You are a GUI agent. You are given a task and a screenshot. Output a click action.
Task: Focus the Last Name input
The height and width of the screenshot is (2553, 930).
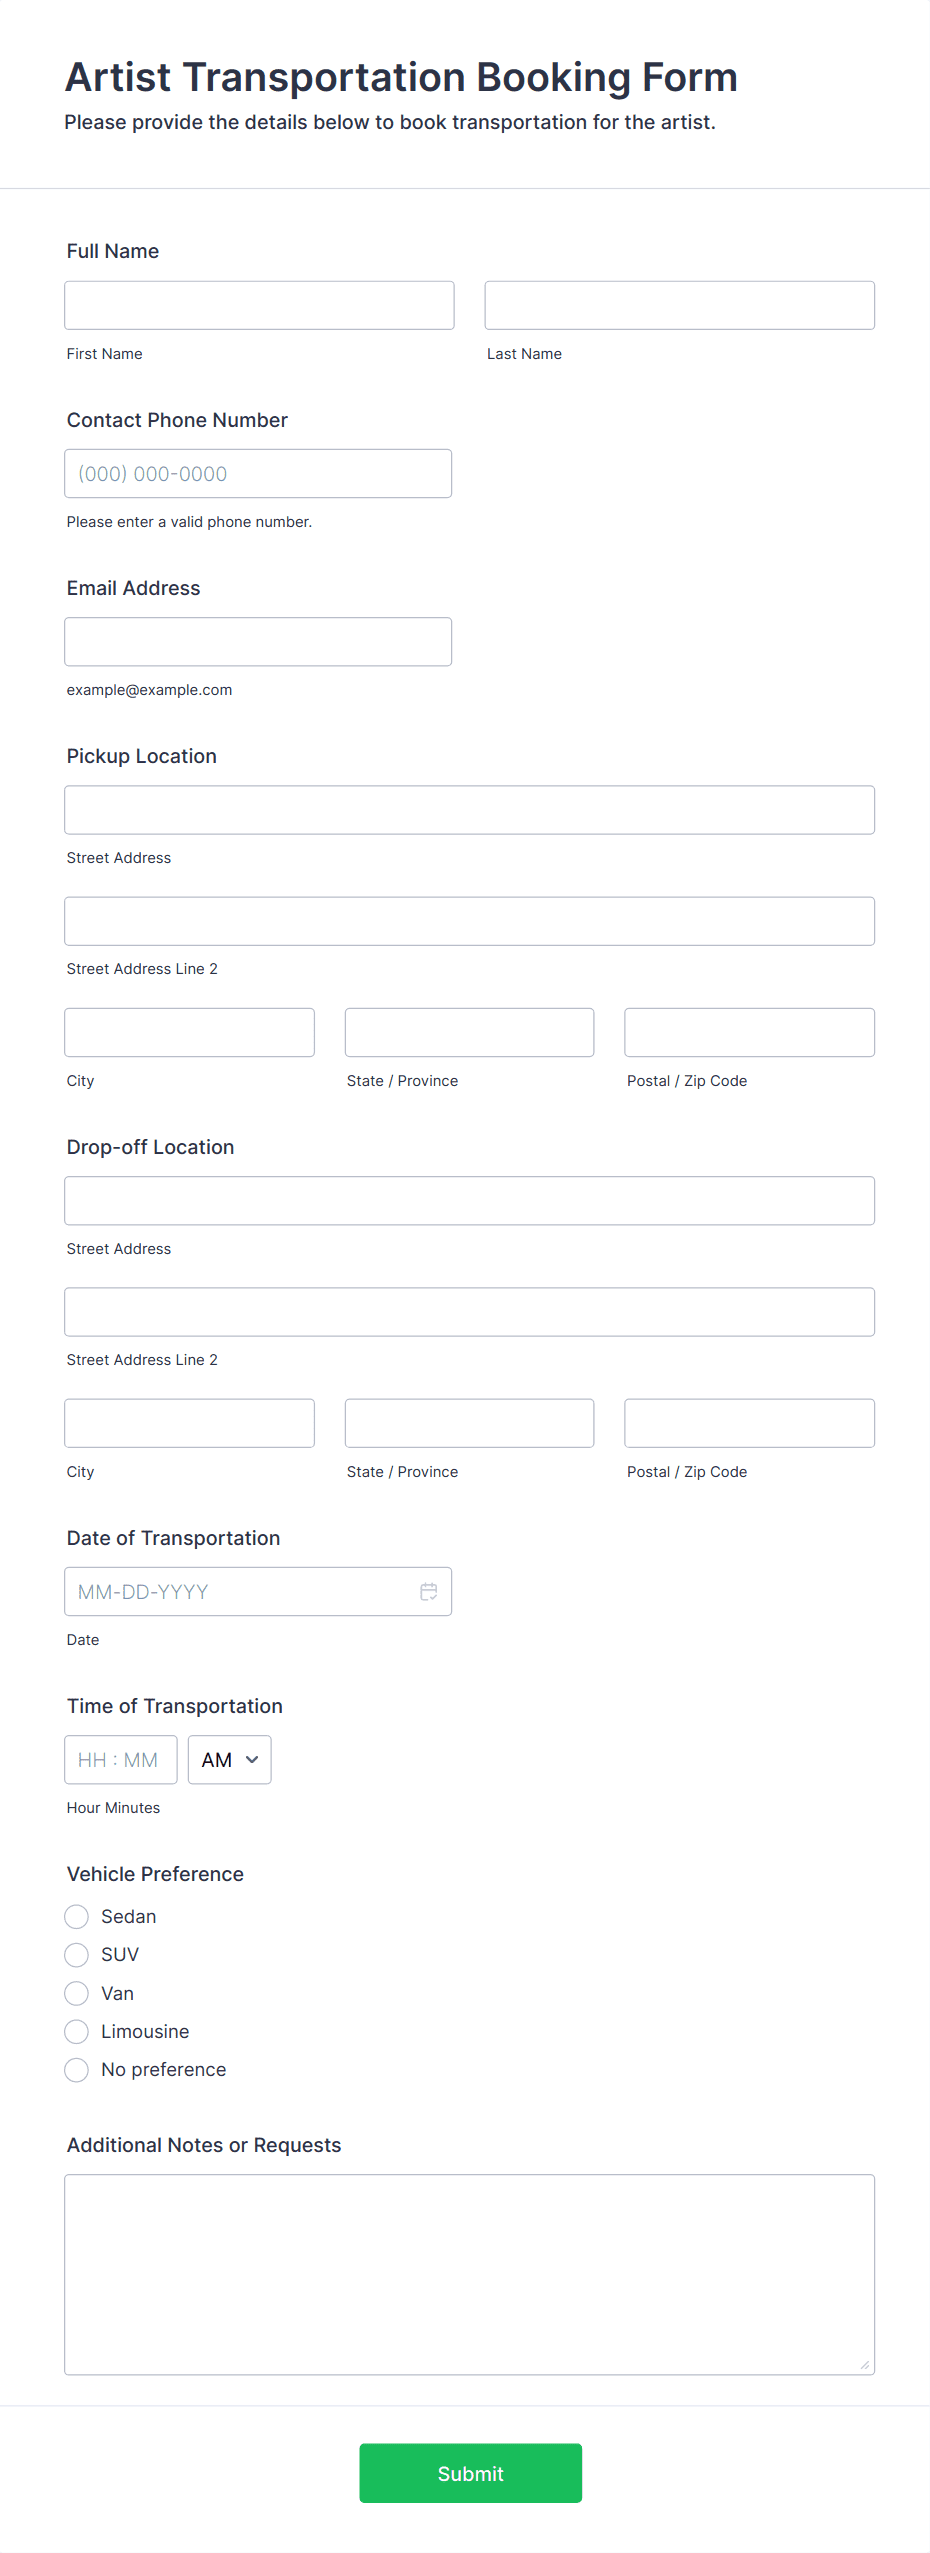[679, 305]
